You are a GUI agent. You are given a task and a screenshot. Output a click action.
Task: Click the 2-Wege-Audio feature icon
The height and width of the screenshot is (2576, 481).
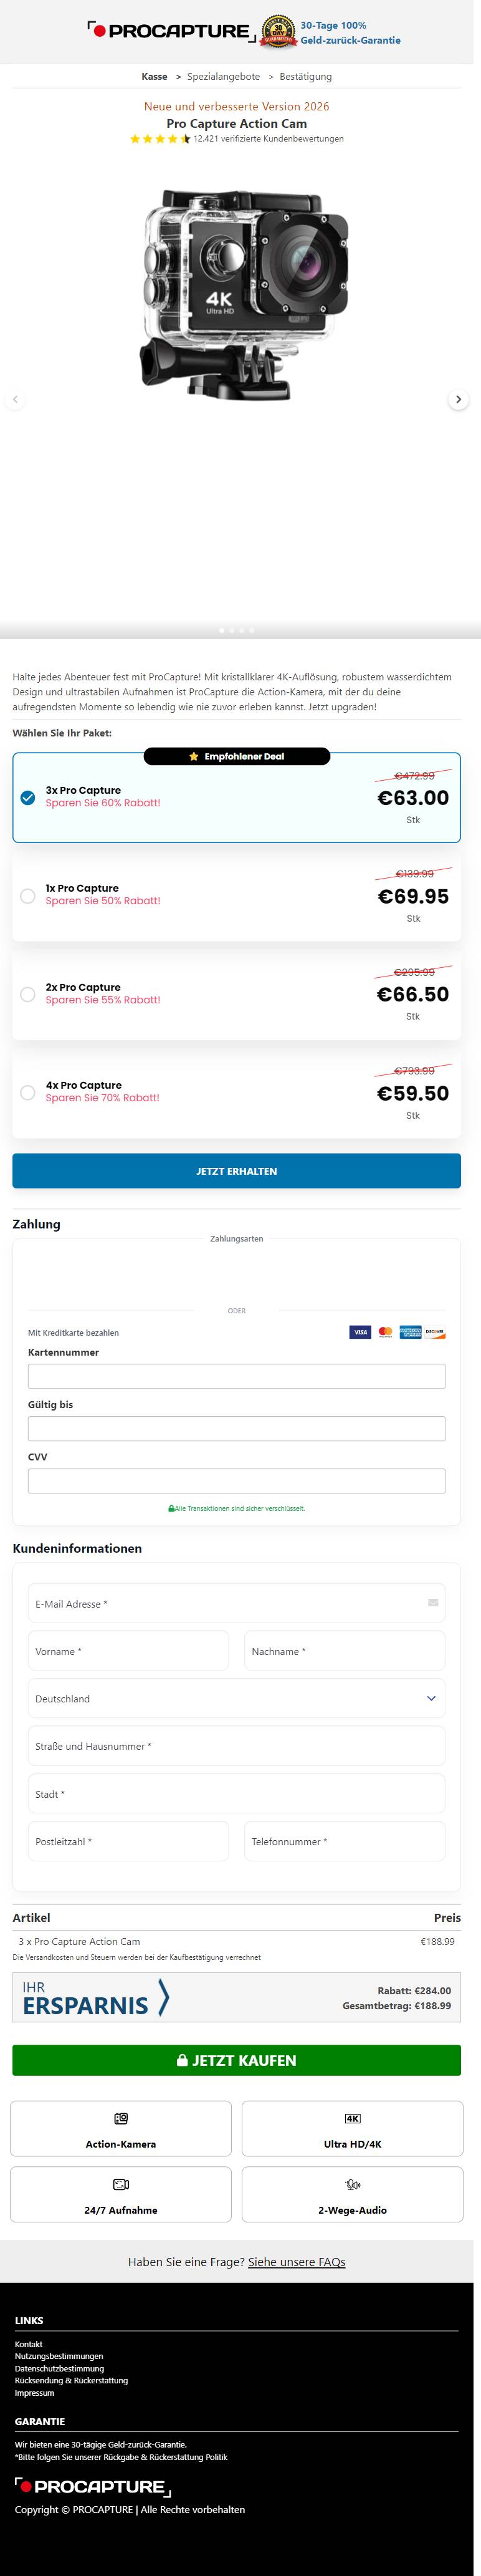tap(352, 2184)
